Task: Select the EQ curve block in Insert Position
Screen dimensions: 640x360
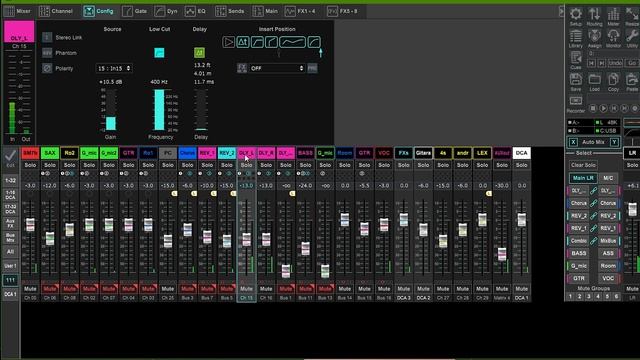Action: pos(292,42)
